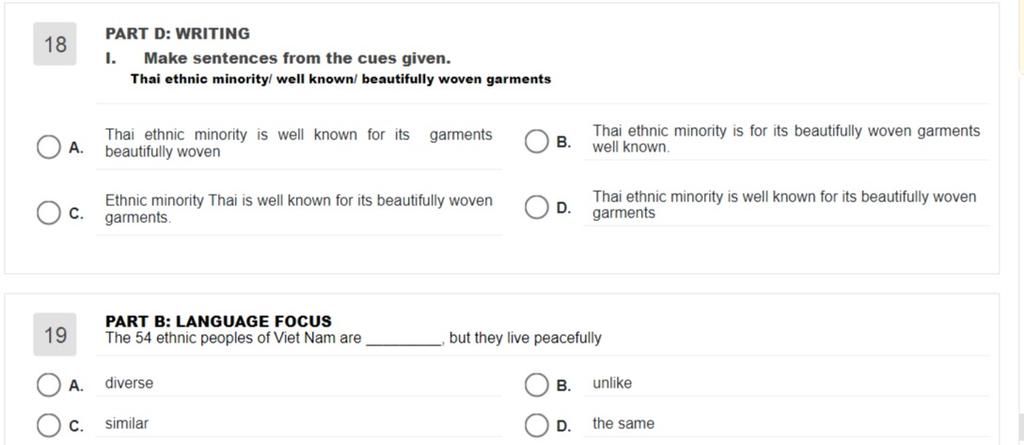Viewport: 1024px width, 445px height.
Task: Select radio button A for question 18
Action: coord(48,147)
